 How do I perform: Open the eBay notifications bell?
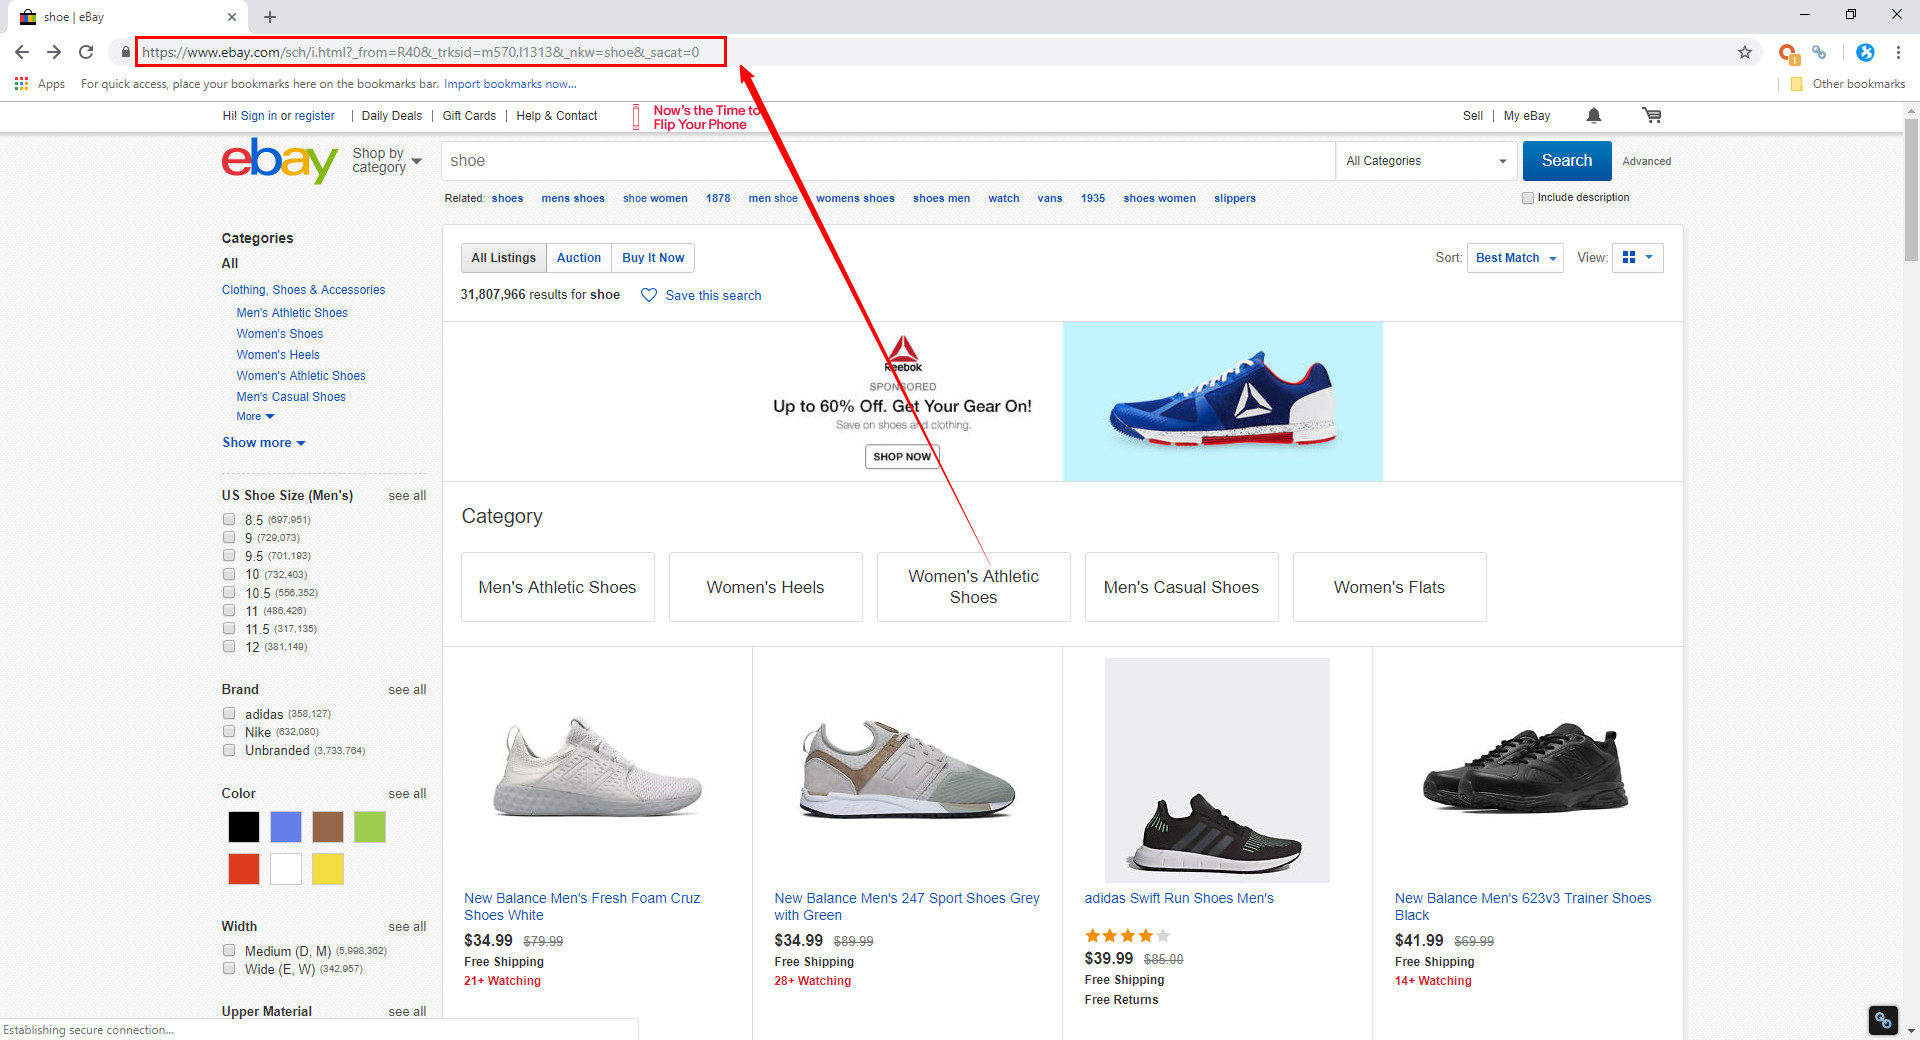pos(1594,116)
